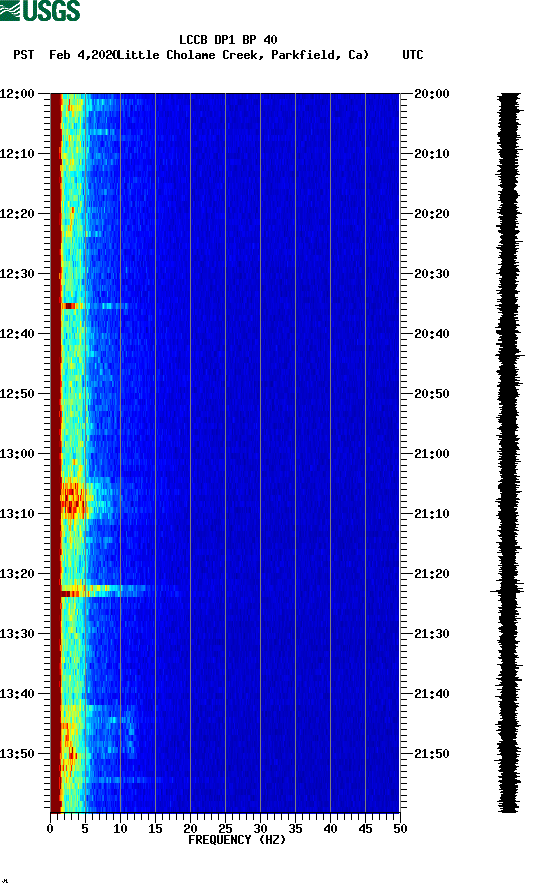
Task: Click the '13:40' PST time label
Action: [x=17, y=693]
